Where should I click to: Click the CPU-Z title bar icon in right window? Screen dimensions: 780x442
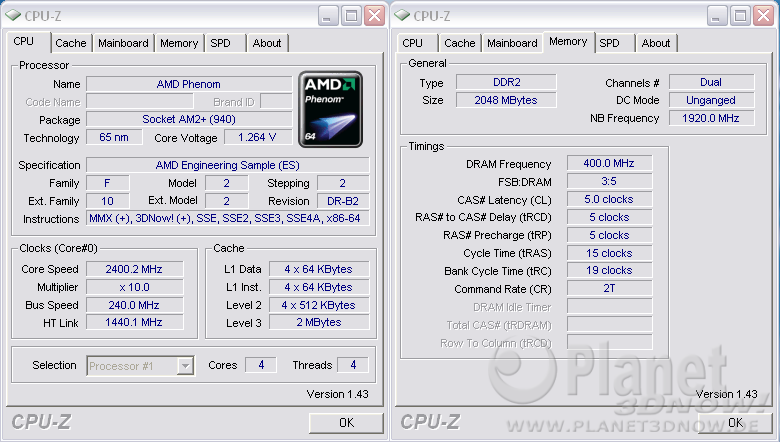pyautogui.click(x=402, y=15)
